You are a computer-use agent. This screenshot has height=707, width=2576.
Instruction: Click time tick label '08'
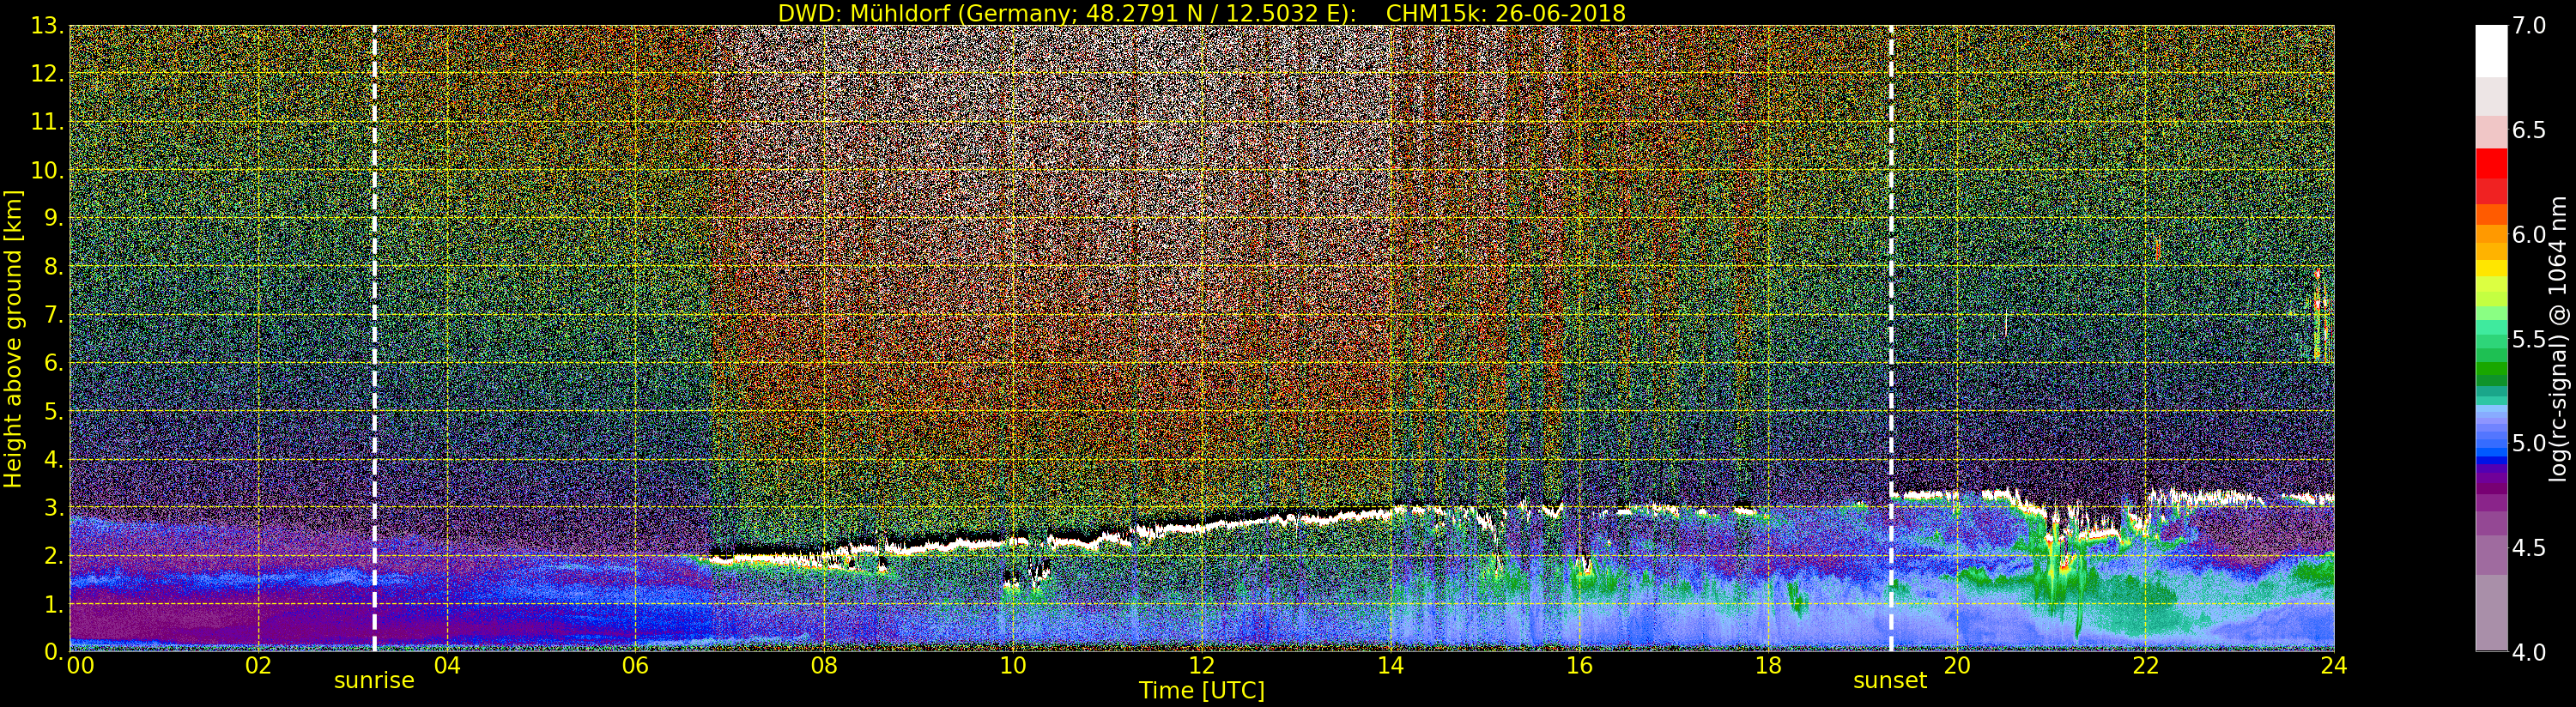[824, 665]
